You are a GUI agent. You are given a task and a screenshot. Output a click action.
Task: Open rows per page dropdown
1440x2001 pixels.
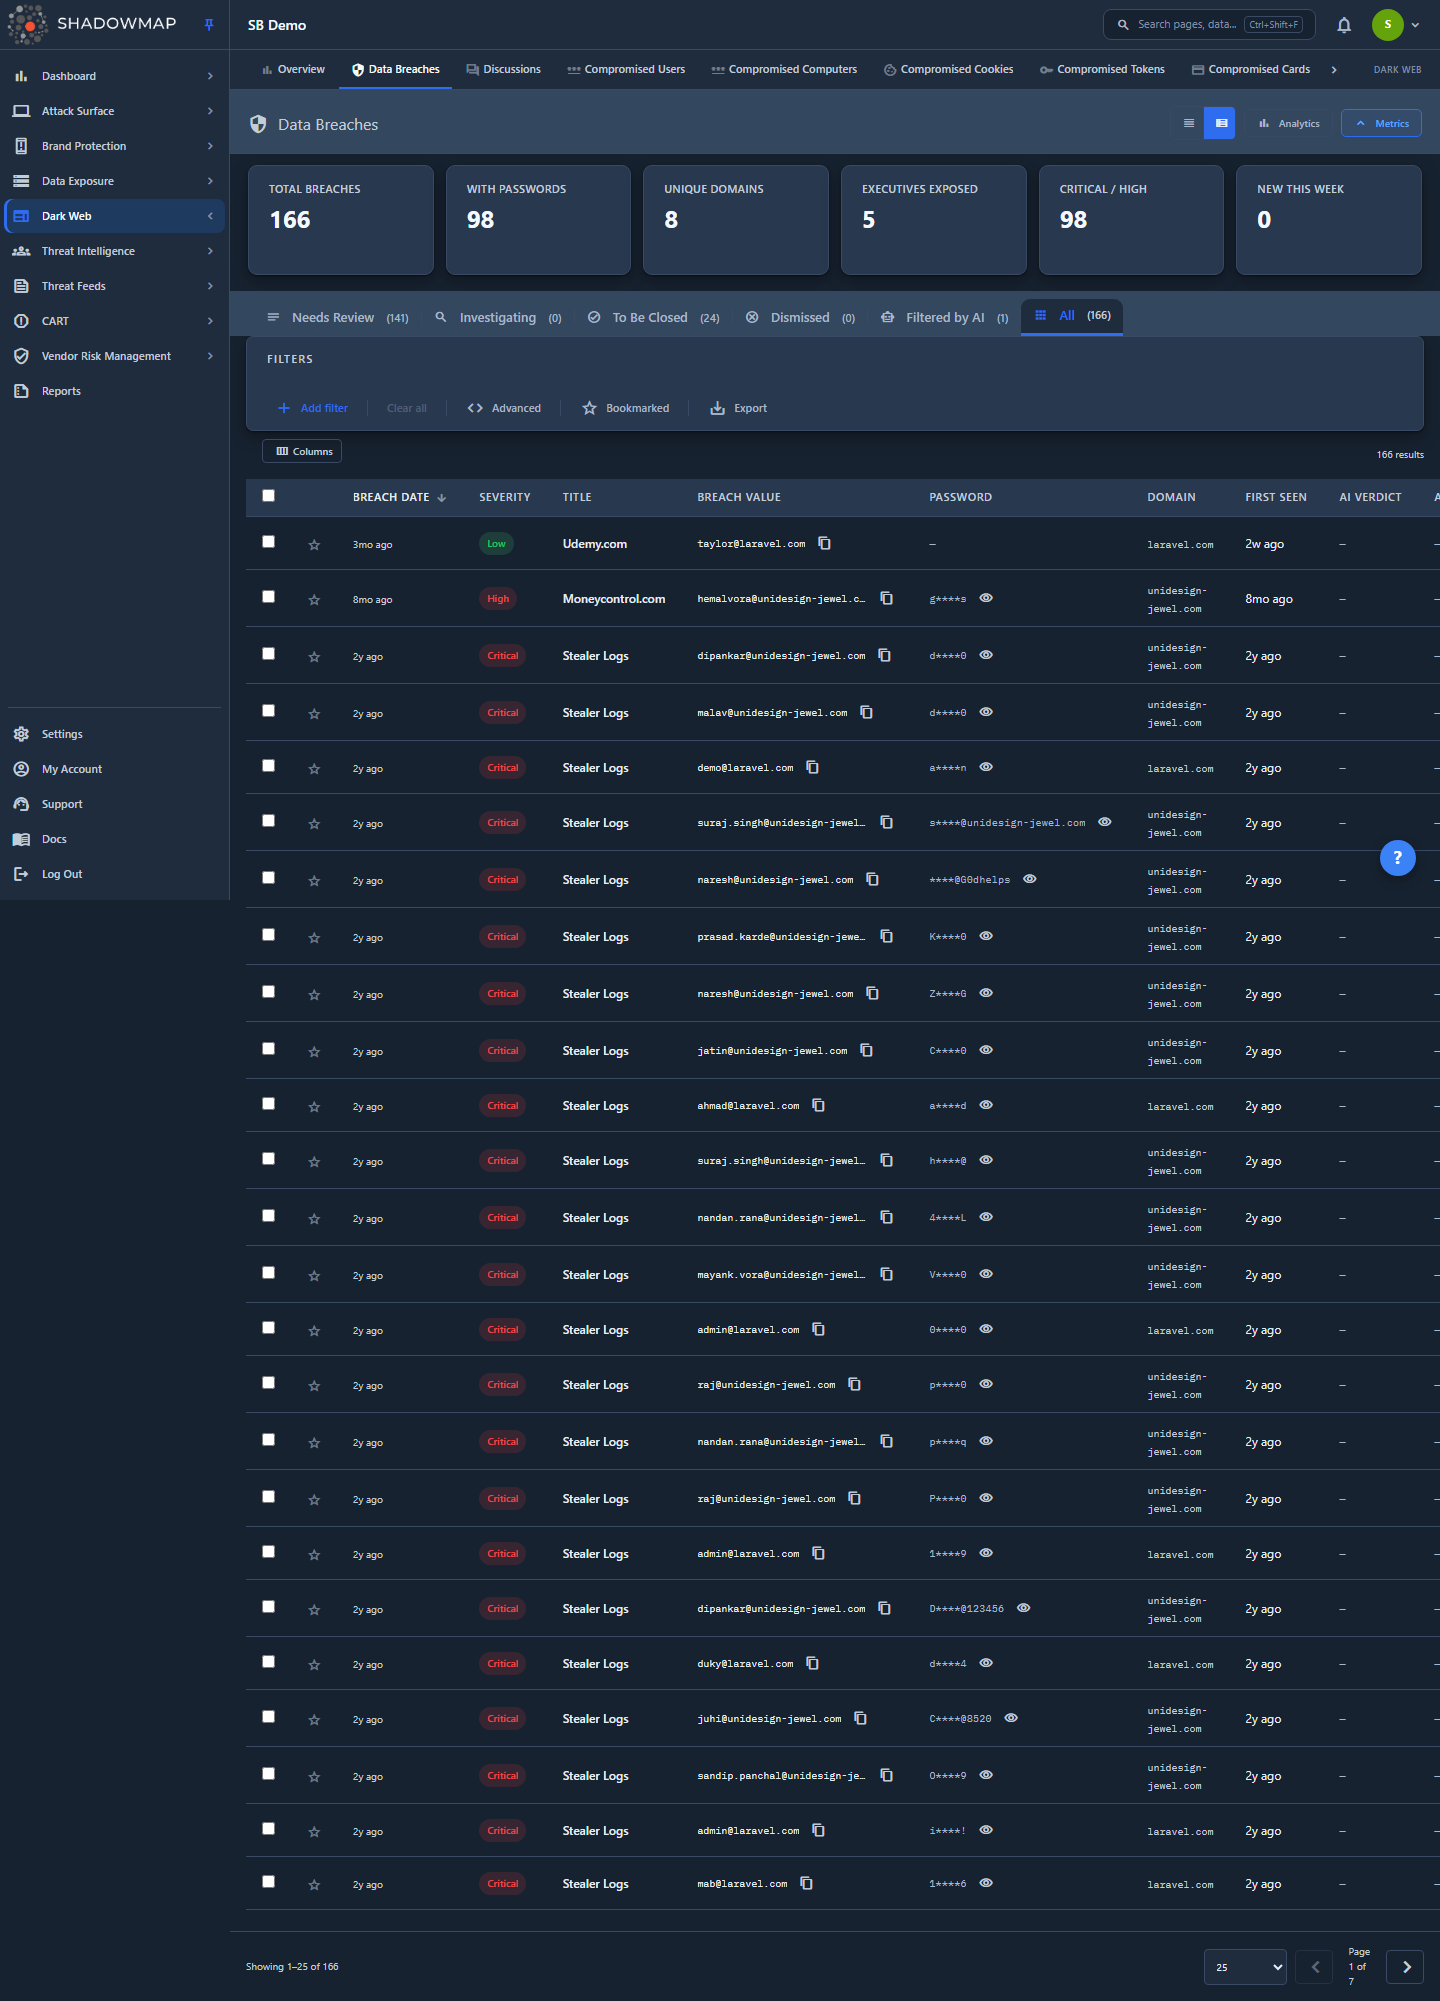1245,1967
